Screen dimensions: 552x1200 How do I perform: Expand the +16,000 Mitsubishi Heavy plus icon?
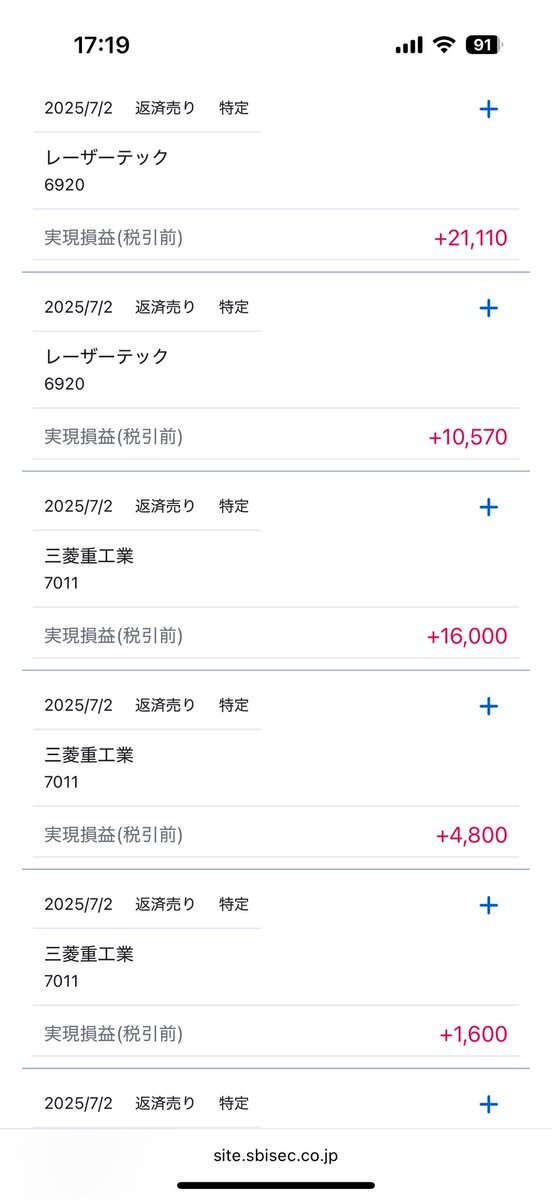coord(489,507)
